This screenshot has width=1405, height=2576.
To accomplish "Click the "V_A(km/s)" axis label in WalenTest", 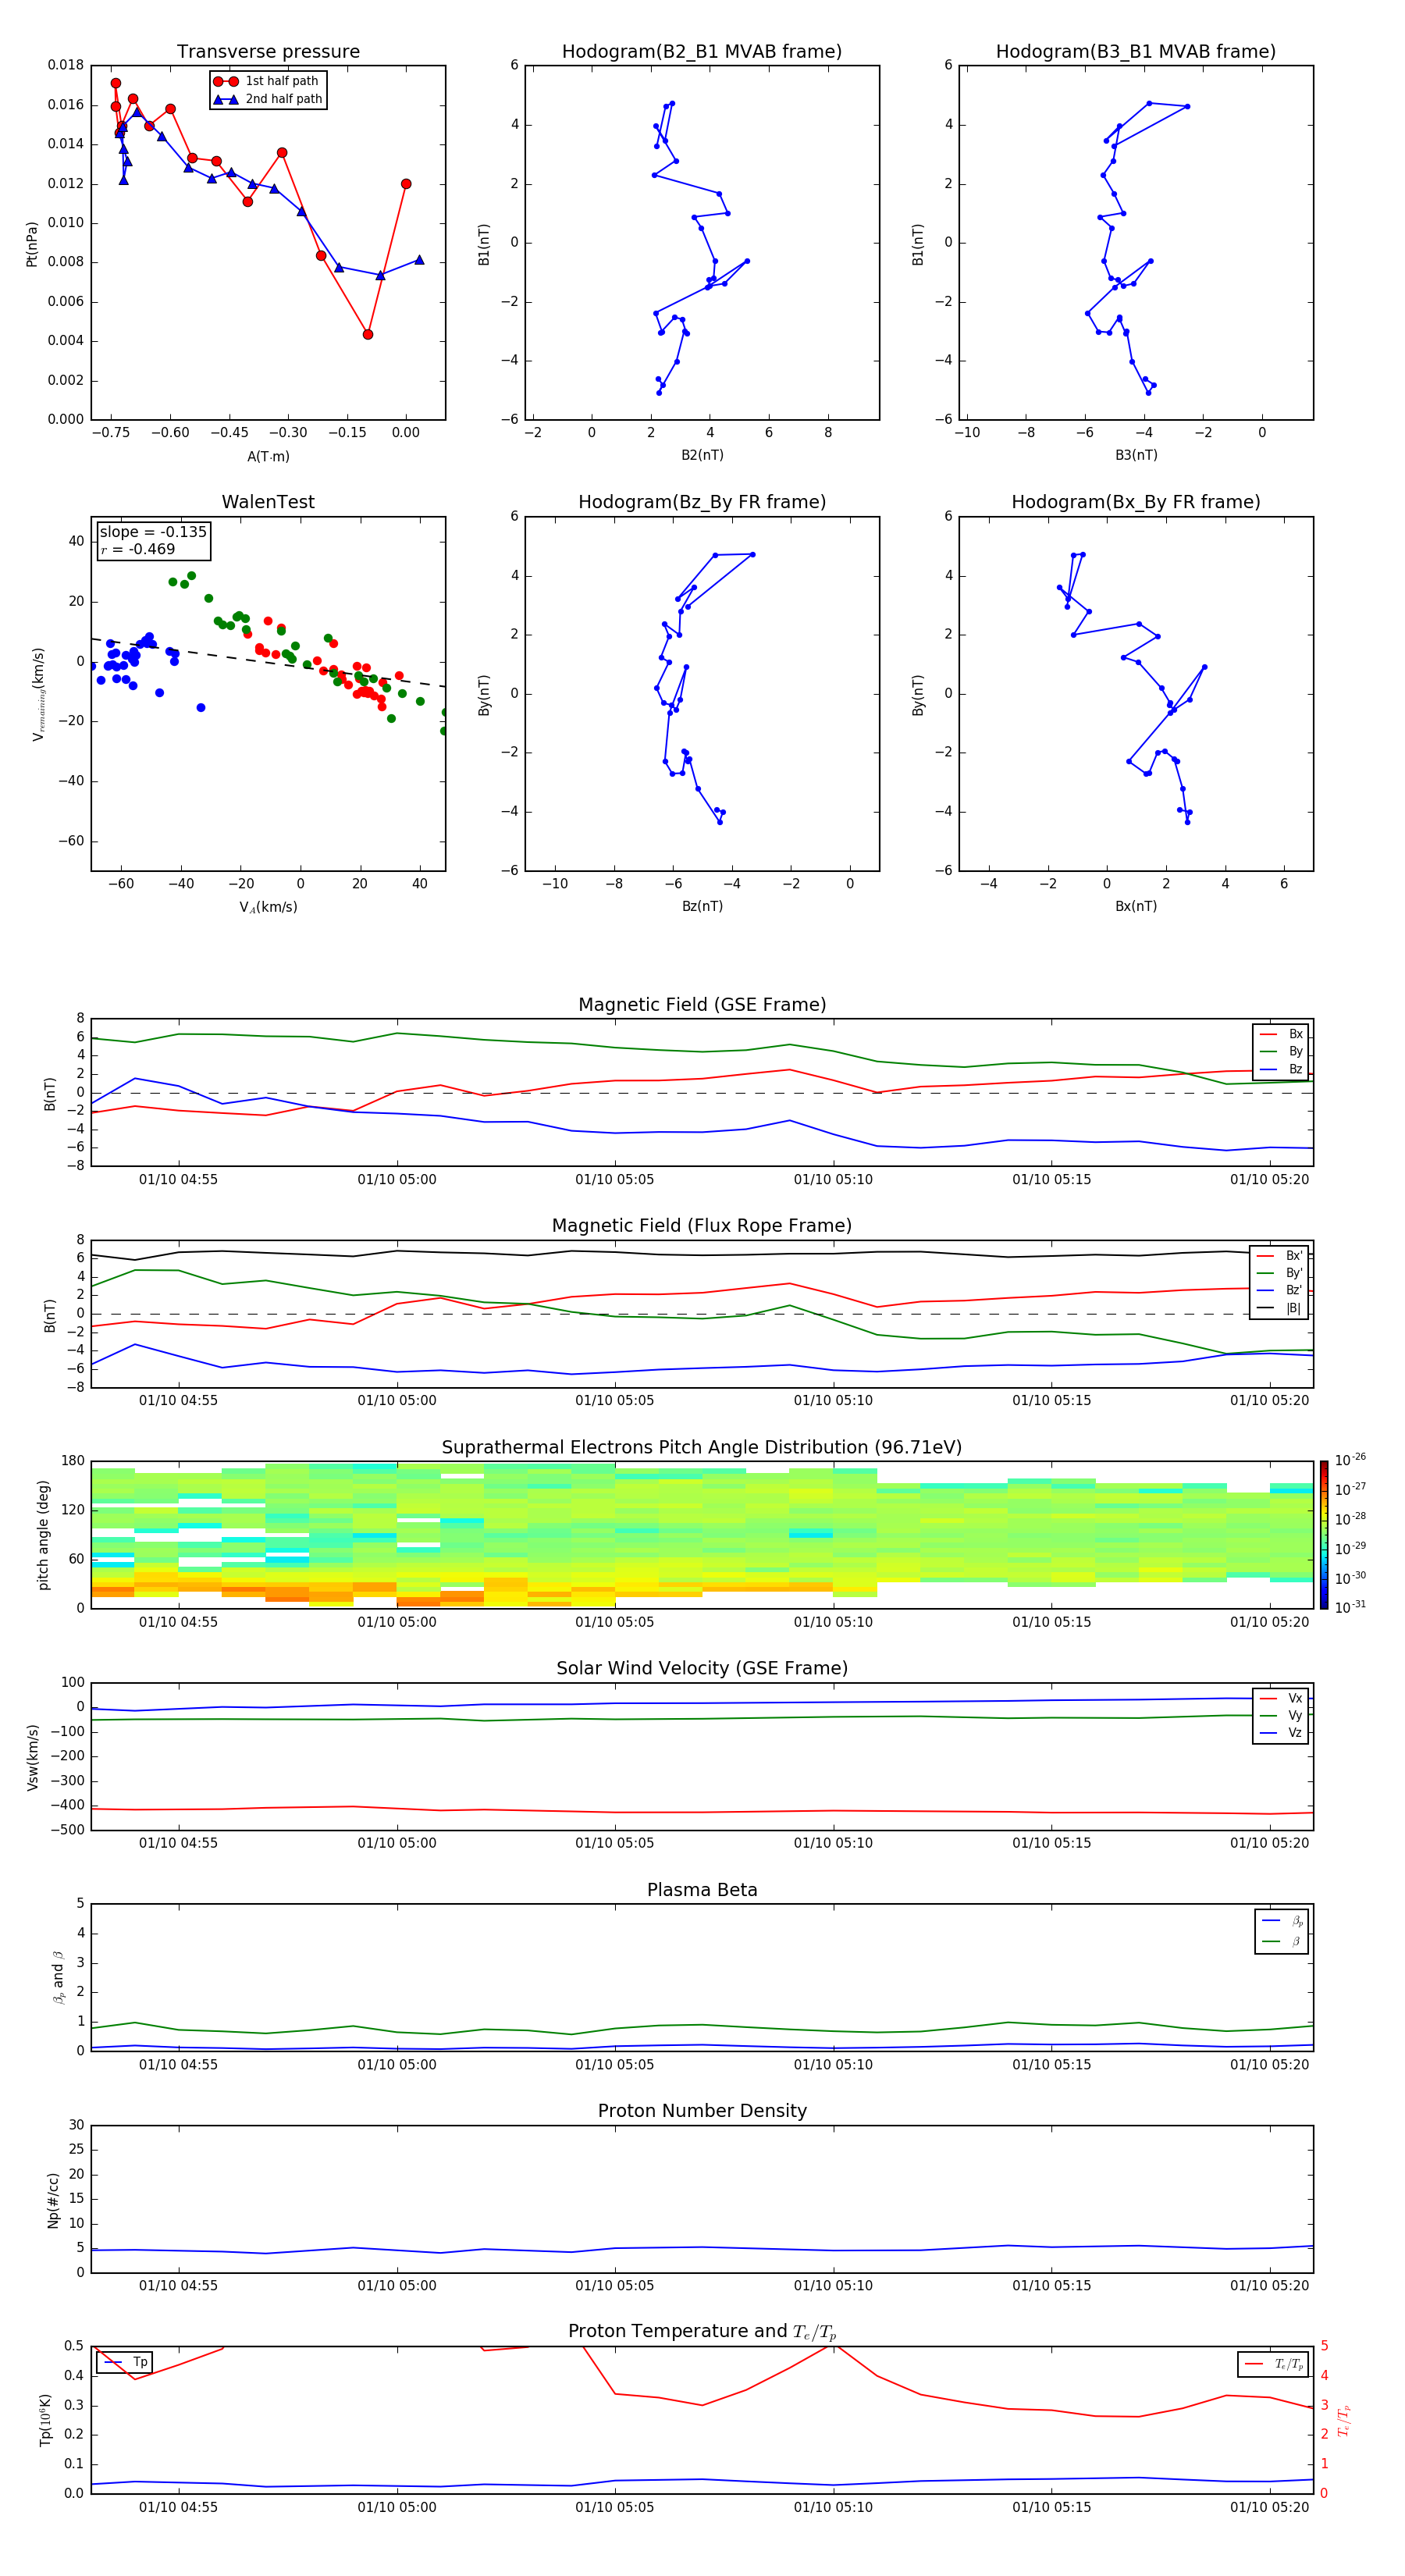I will pyautogui.click(x=268, y=908).
